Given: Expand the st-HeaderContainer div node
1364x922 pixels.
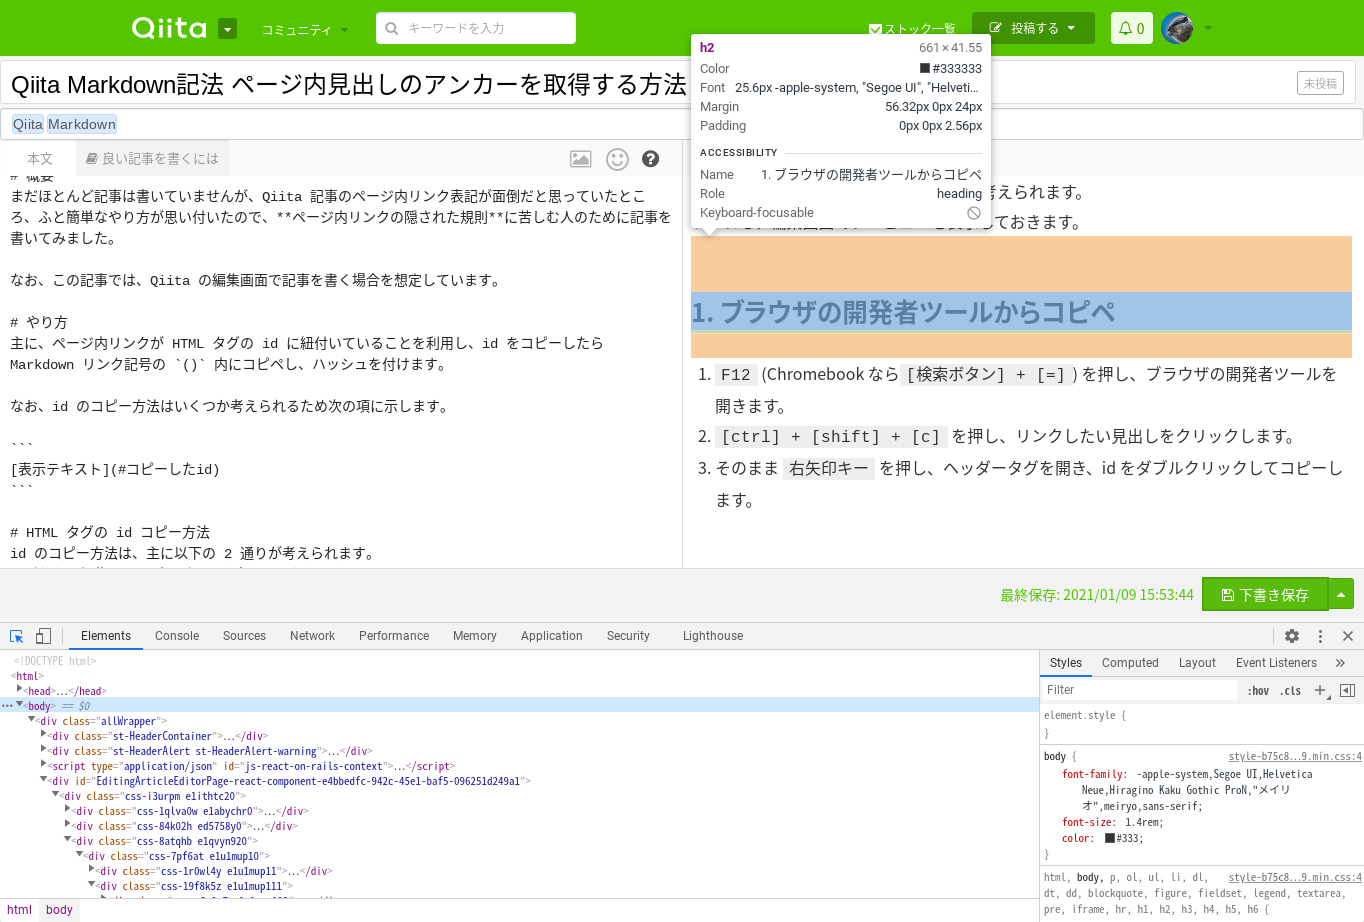Looking at the screenshot, I should [x=44, y=735].
